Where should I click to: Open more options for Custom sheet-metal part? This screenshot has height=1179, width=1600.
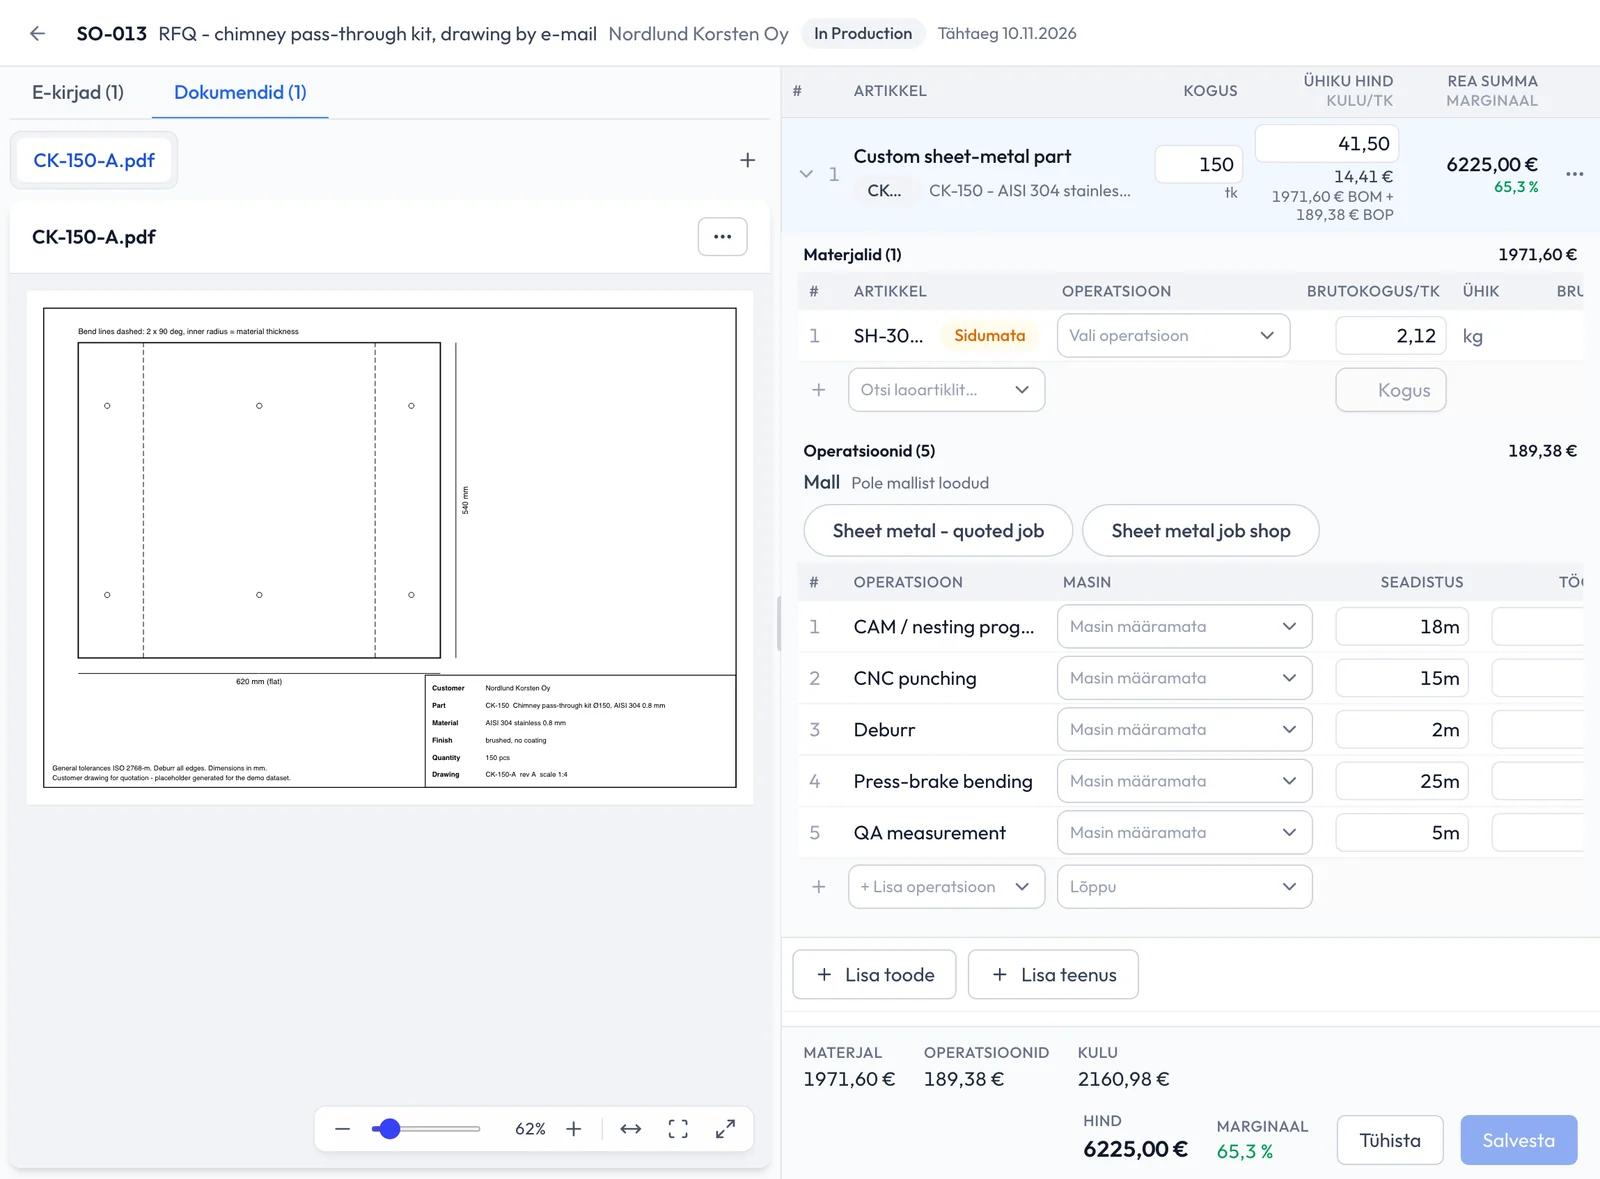tap(1574, 174)
